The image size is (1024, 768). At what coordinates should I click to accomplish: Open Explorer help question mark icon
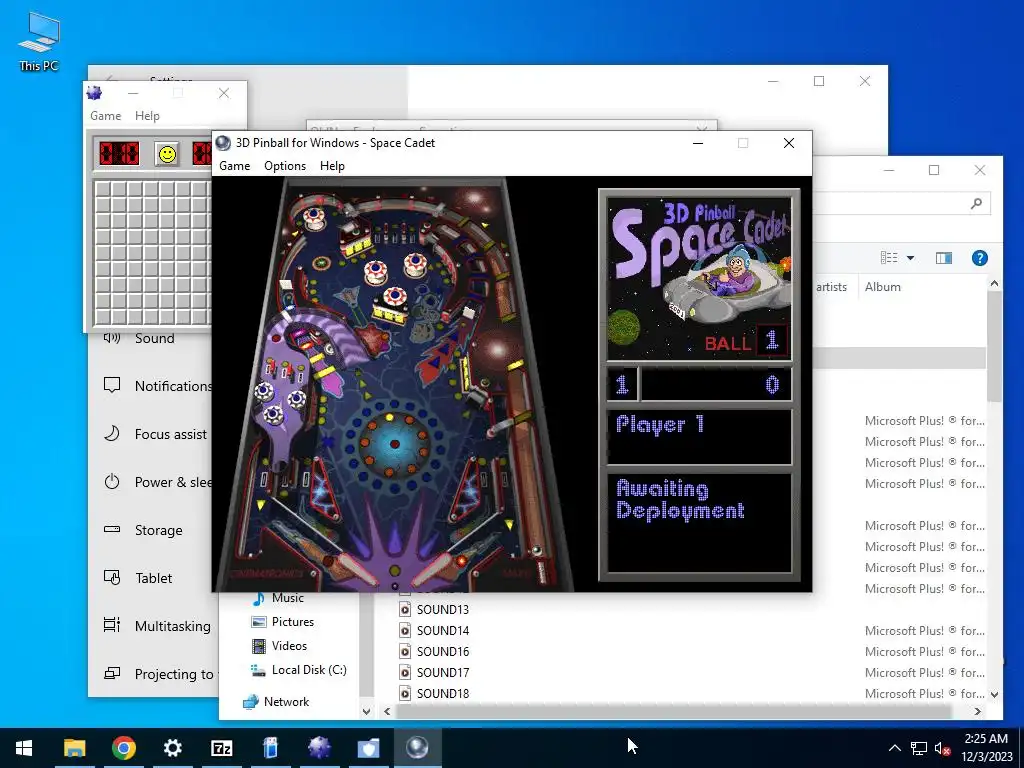[979, 258]
